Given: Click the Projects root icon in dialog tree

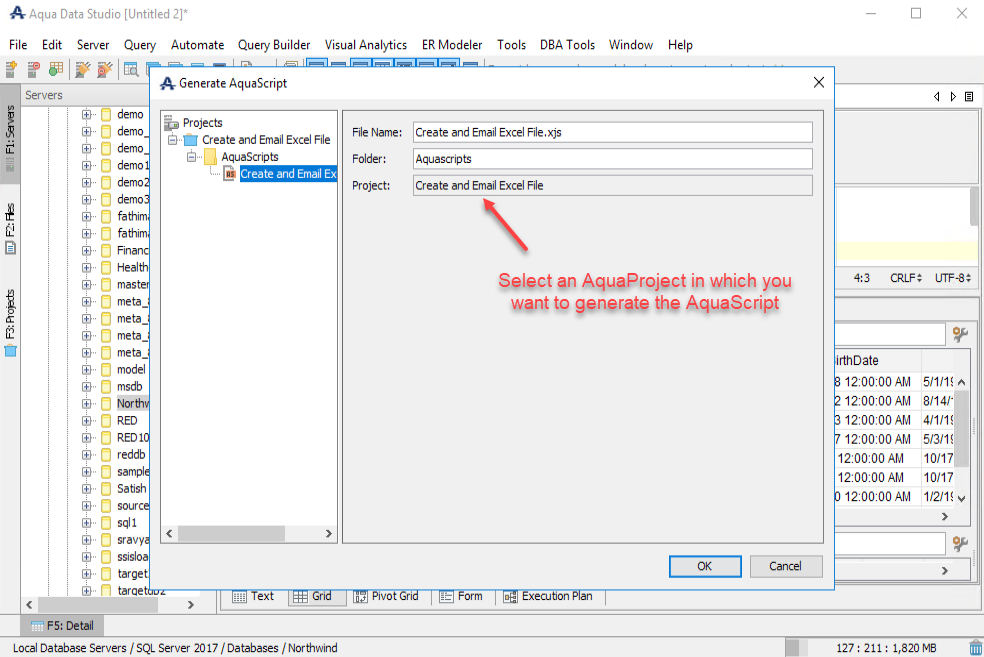Looking at the screenshot, I should tap(171, 123).
